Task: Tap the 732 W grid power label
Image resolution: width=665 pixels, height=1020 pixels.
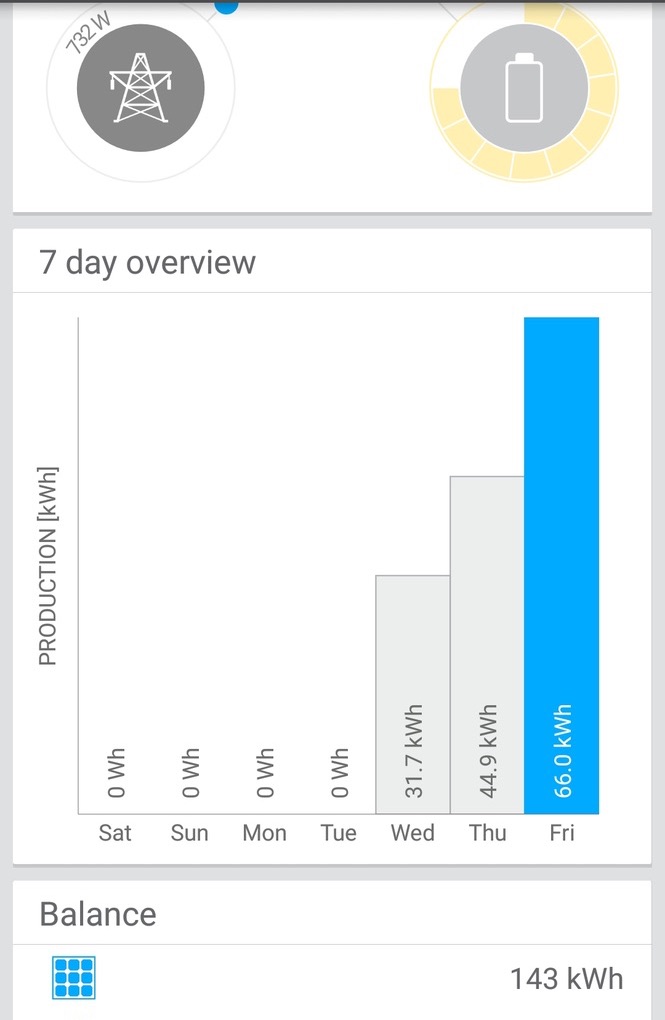Action: click(88, 33)
